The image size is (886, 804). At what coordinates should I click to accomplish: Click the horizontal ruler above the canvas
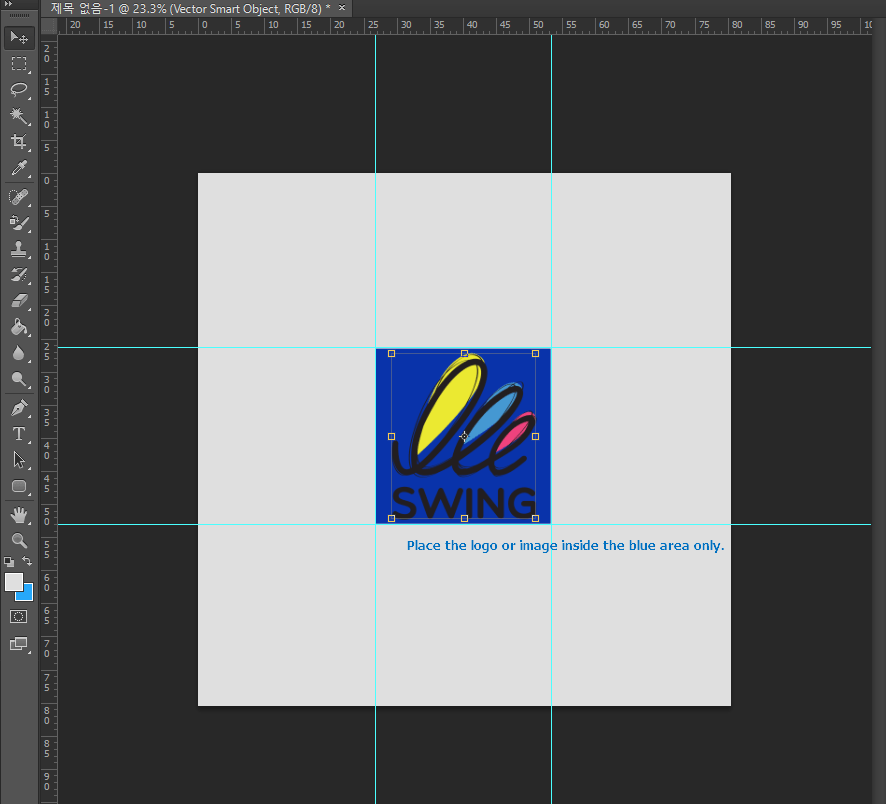450,25
